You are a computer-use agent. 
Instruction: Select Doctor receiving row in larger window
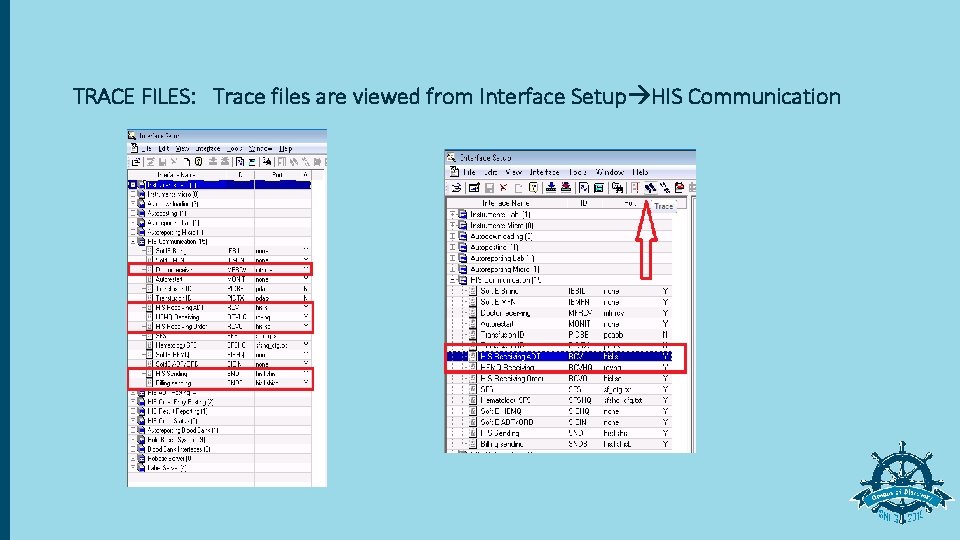[559, 313]
